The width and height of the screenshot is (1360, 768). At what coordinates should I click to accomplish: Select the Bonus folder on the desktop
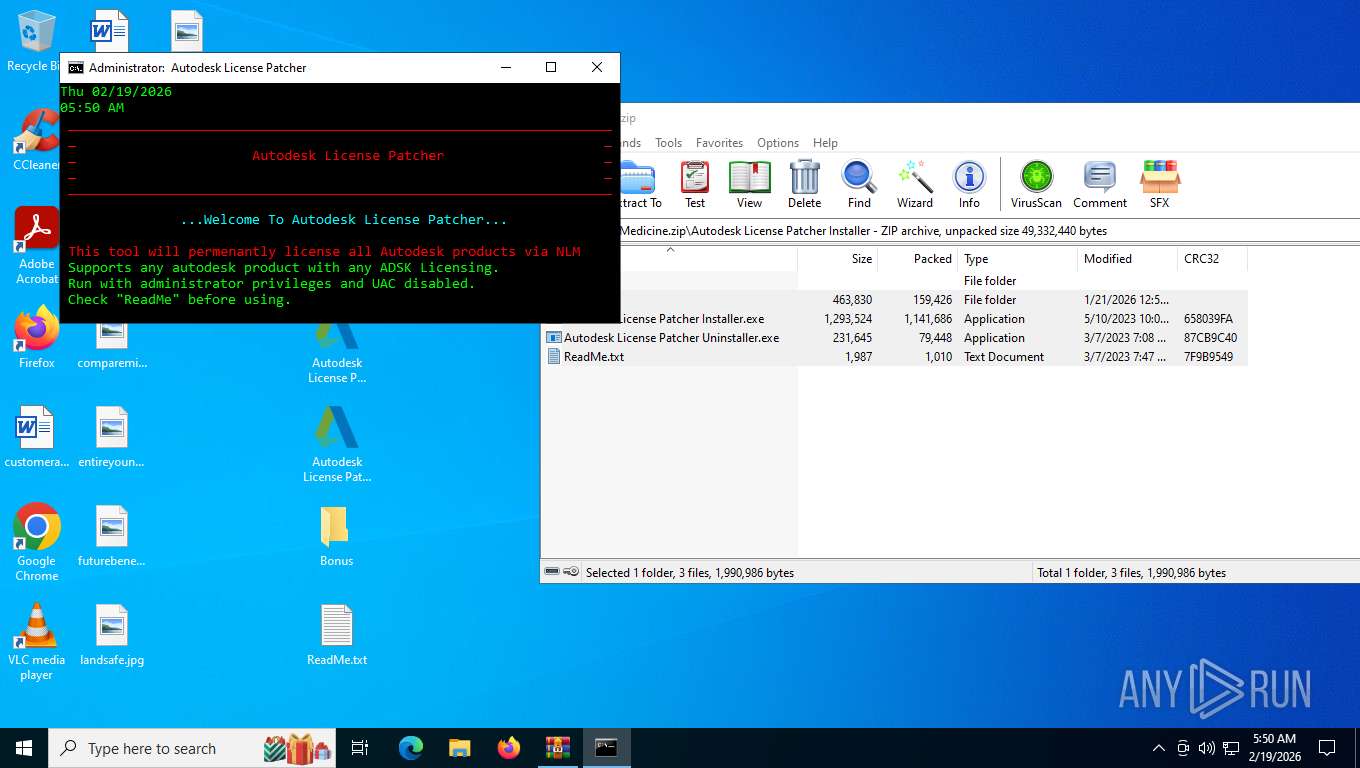(x=336, y=535)
